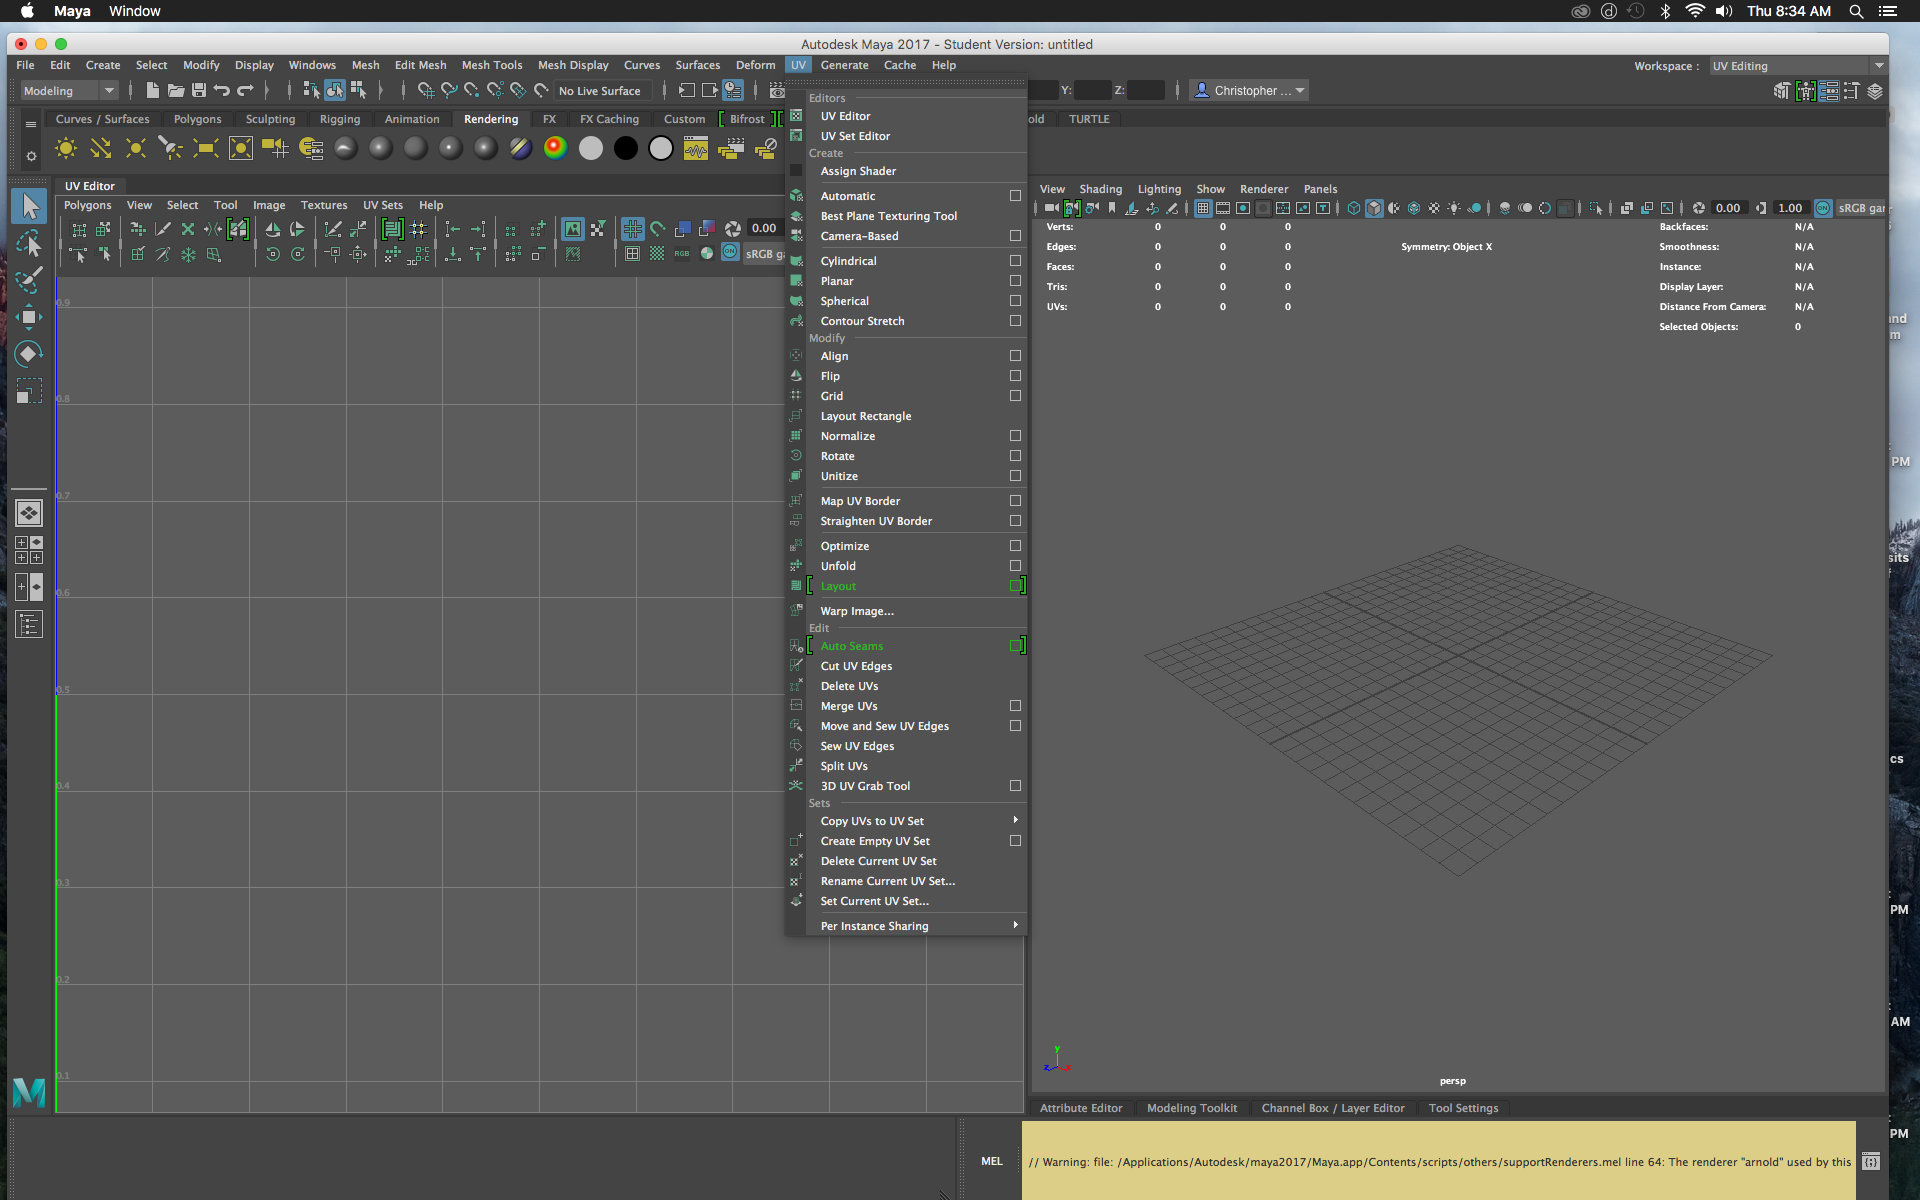Open the Attribute Editor tab button
Screen dimensions: 1920x1200
click(1080, 1108)
